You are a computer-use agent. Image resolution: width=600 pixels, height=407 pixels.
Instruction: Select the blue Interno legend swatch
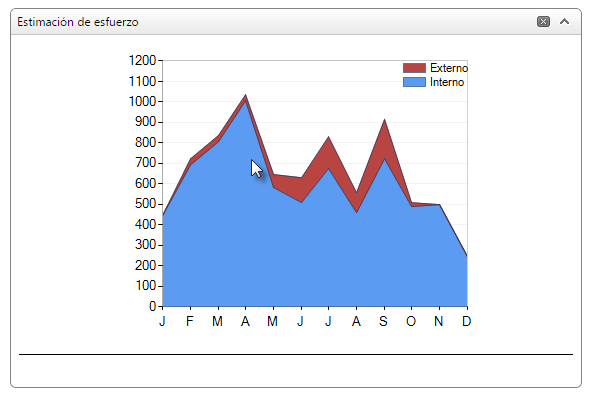[414, 82]
